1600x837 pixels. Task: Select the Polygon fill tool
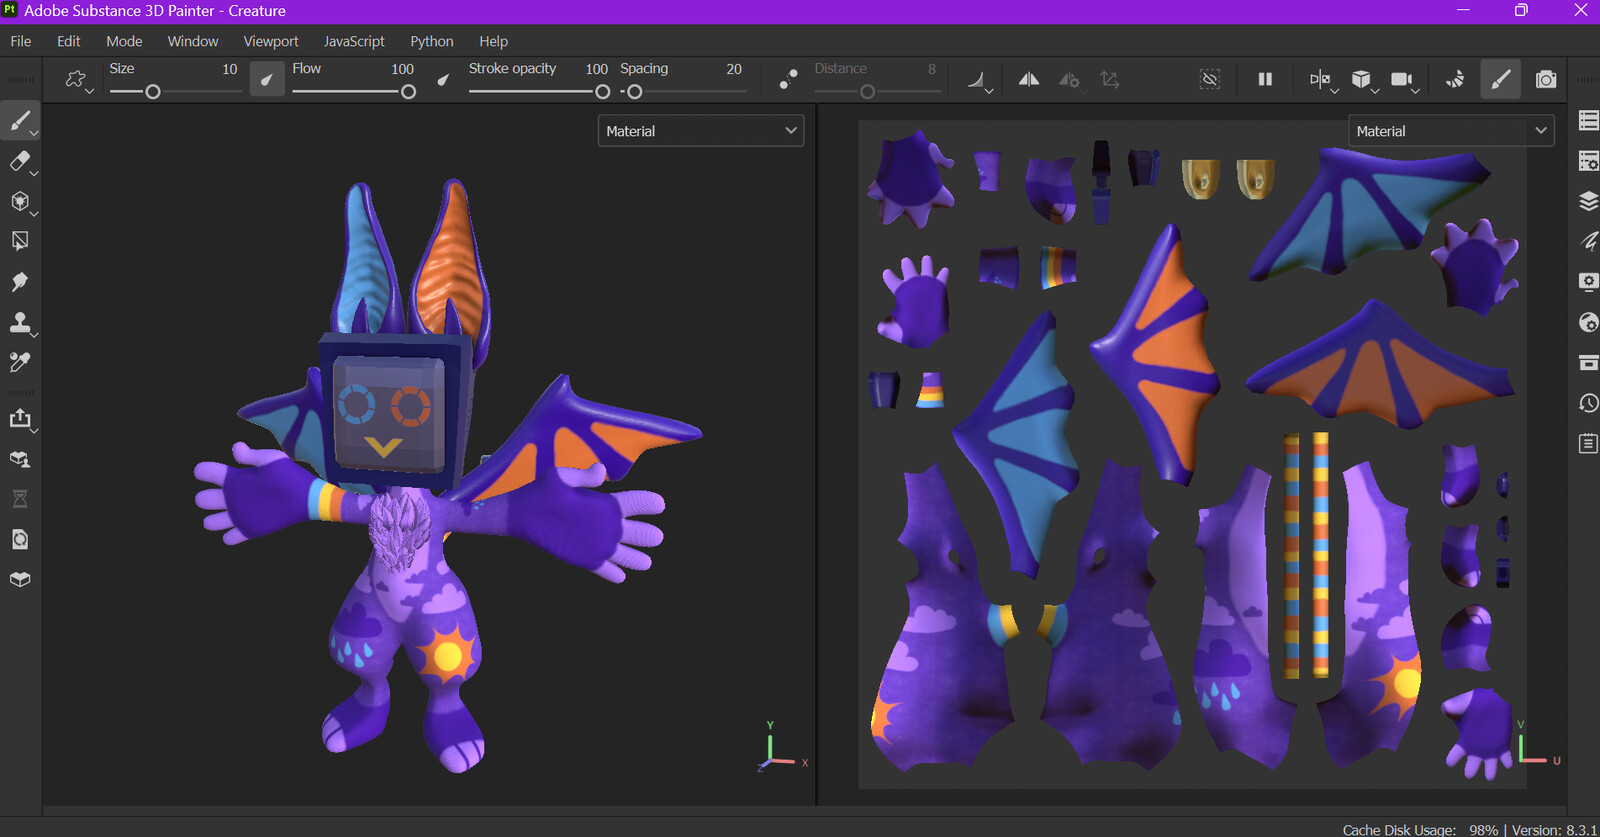click(x=20, y=241)
